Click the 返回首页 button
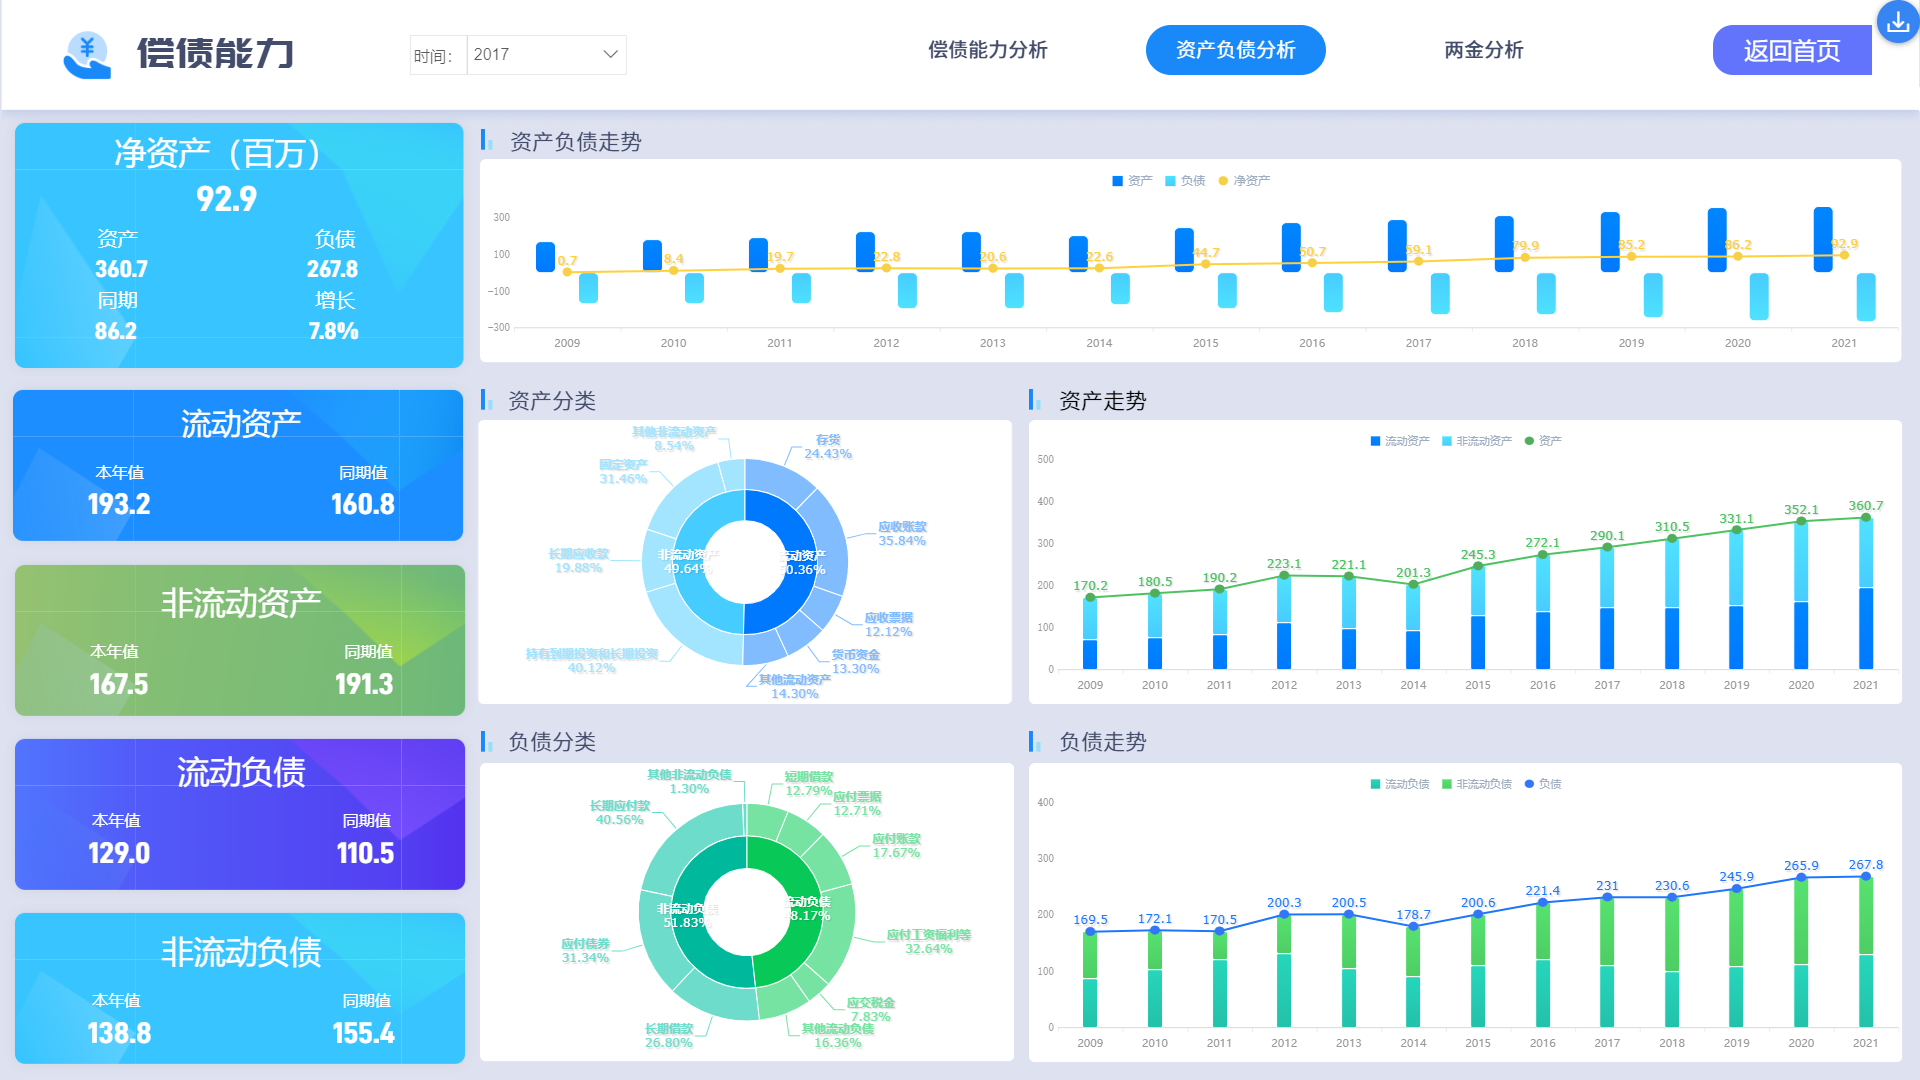This screenshot has height=1080, width=1920. [x=1791, y=51]
